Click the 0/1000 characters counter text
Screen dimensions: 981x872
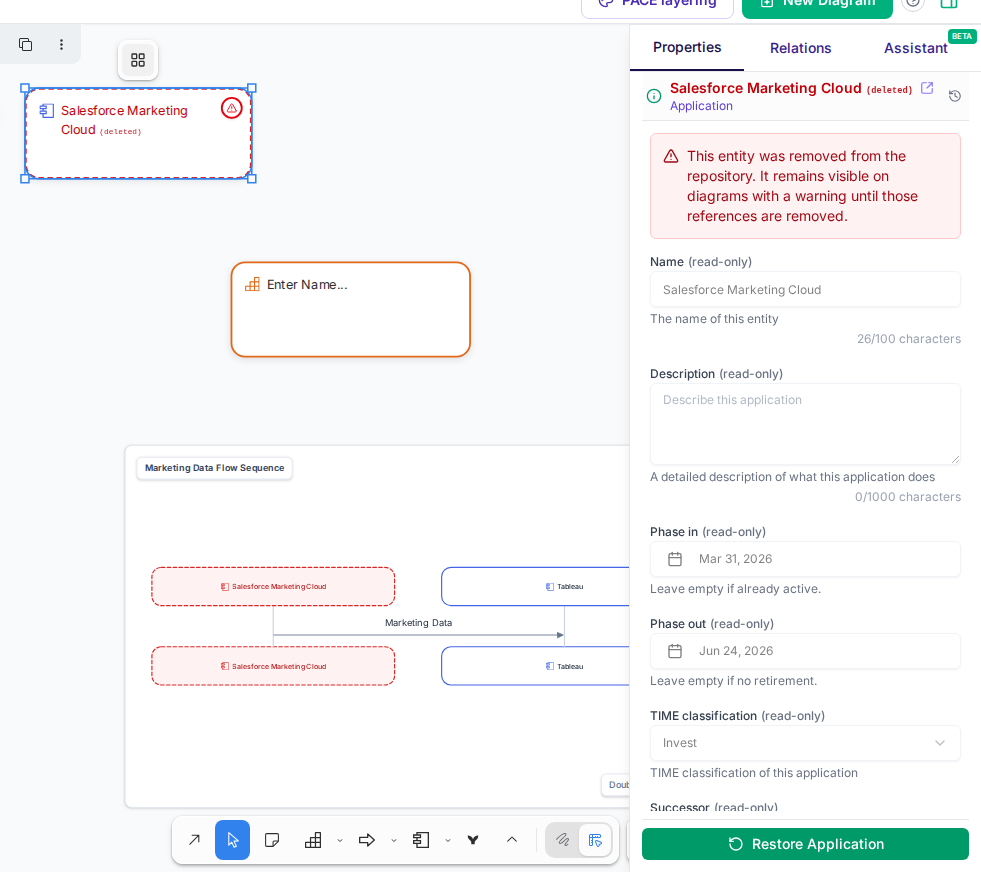(x=908, y=497)
